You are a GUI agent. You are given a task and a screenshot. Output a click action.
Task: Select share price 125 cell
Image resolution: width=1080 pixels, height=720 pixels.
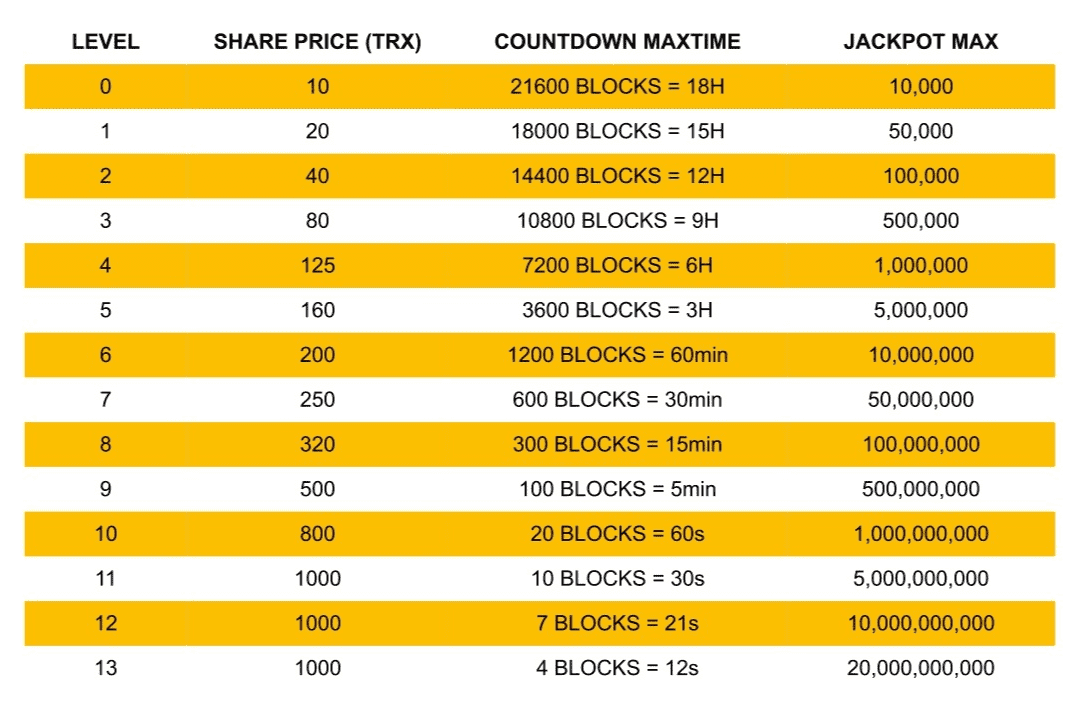click(x=317, y=266)
